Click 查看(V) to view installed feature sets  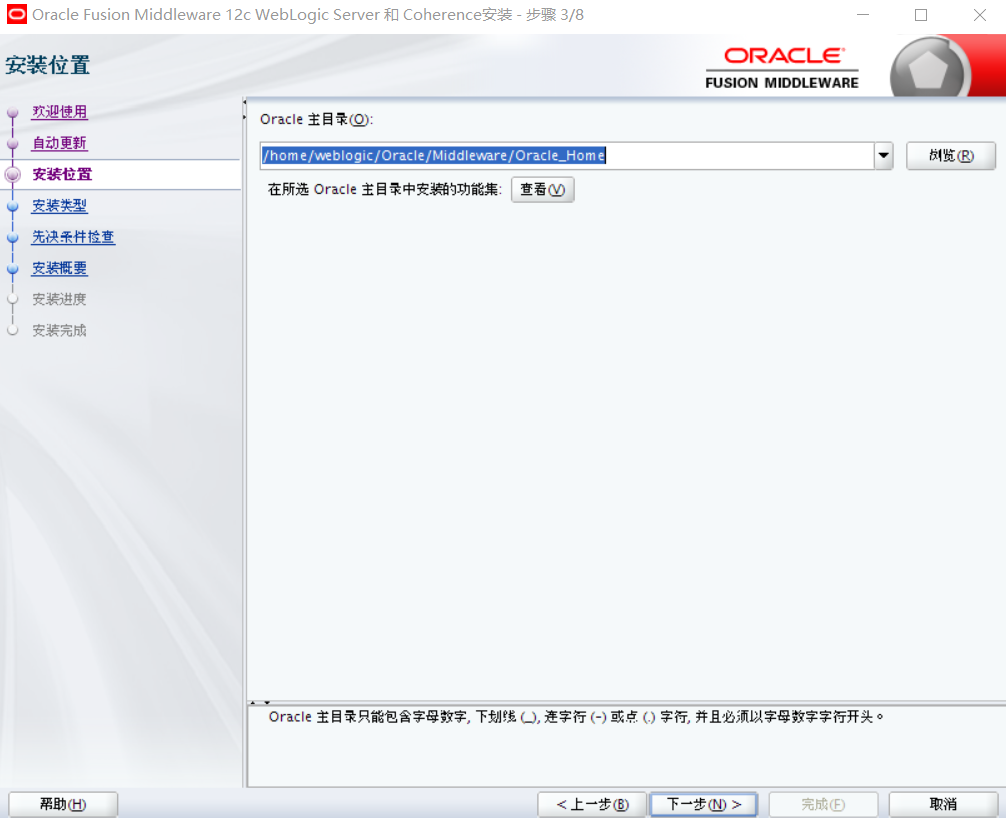(542, 189)
